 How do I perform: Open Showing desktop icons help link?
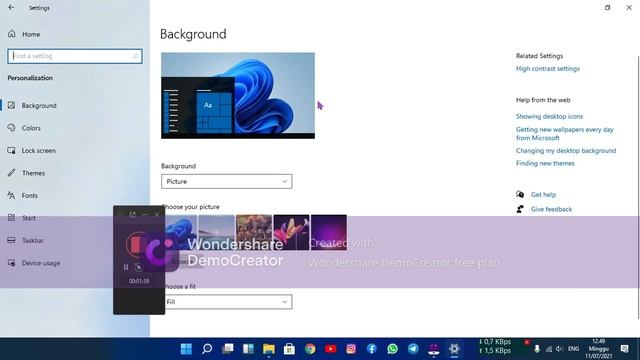point(549,116)
